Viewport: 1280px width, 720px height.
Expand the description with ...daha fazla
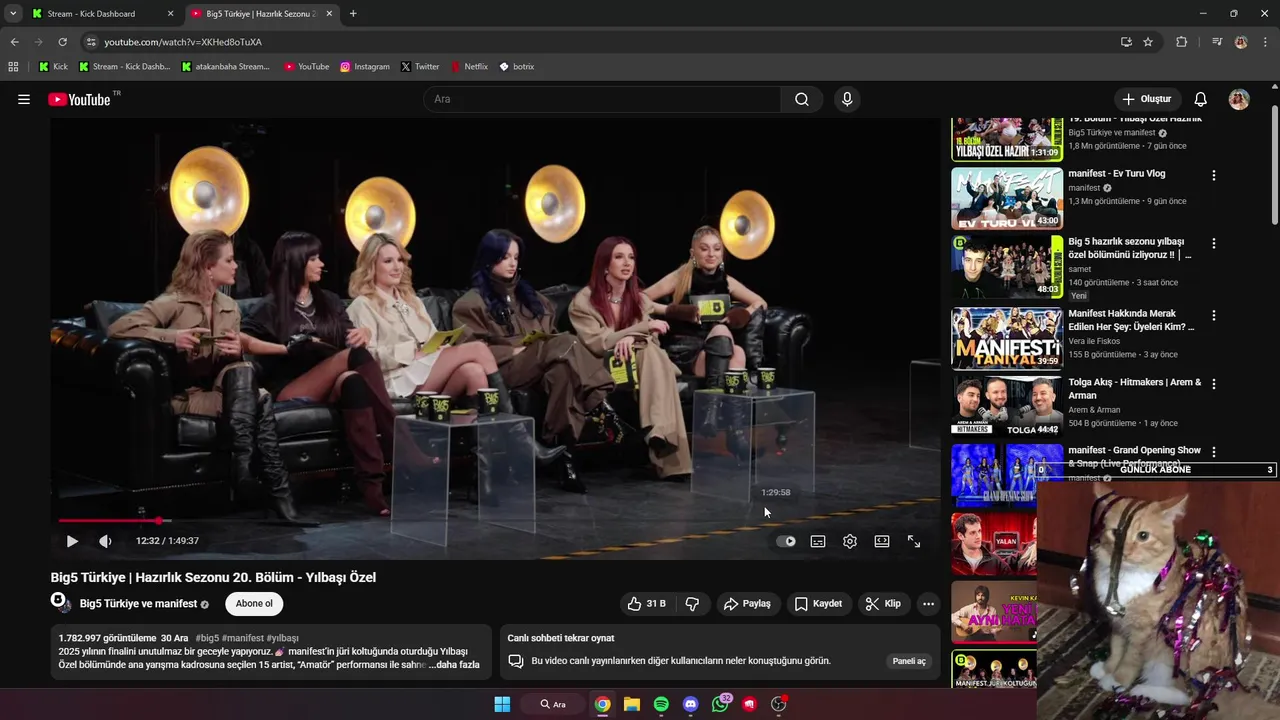454,664
